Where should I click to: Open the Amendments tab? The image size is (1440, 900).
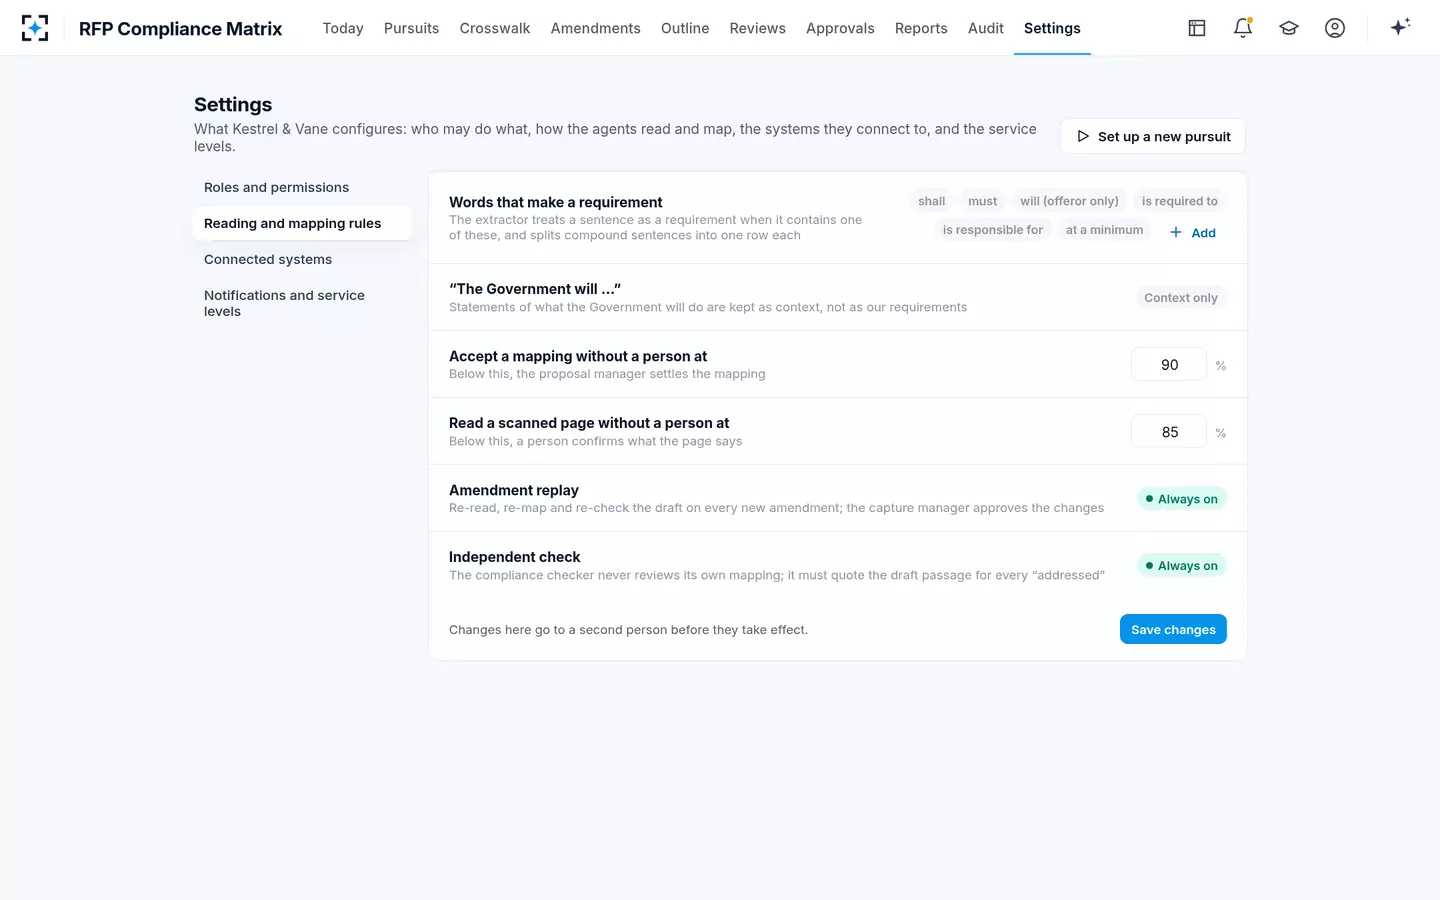pyautogui.click(x=596, y=28)
